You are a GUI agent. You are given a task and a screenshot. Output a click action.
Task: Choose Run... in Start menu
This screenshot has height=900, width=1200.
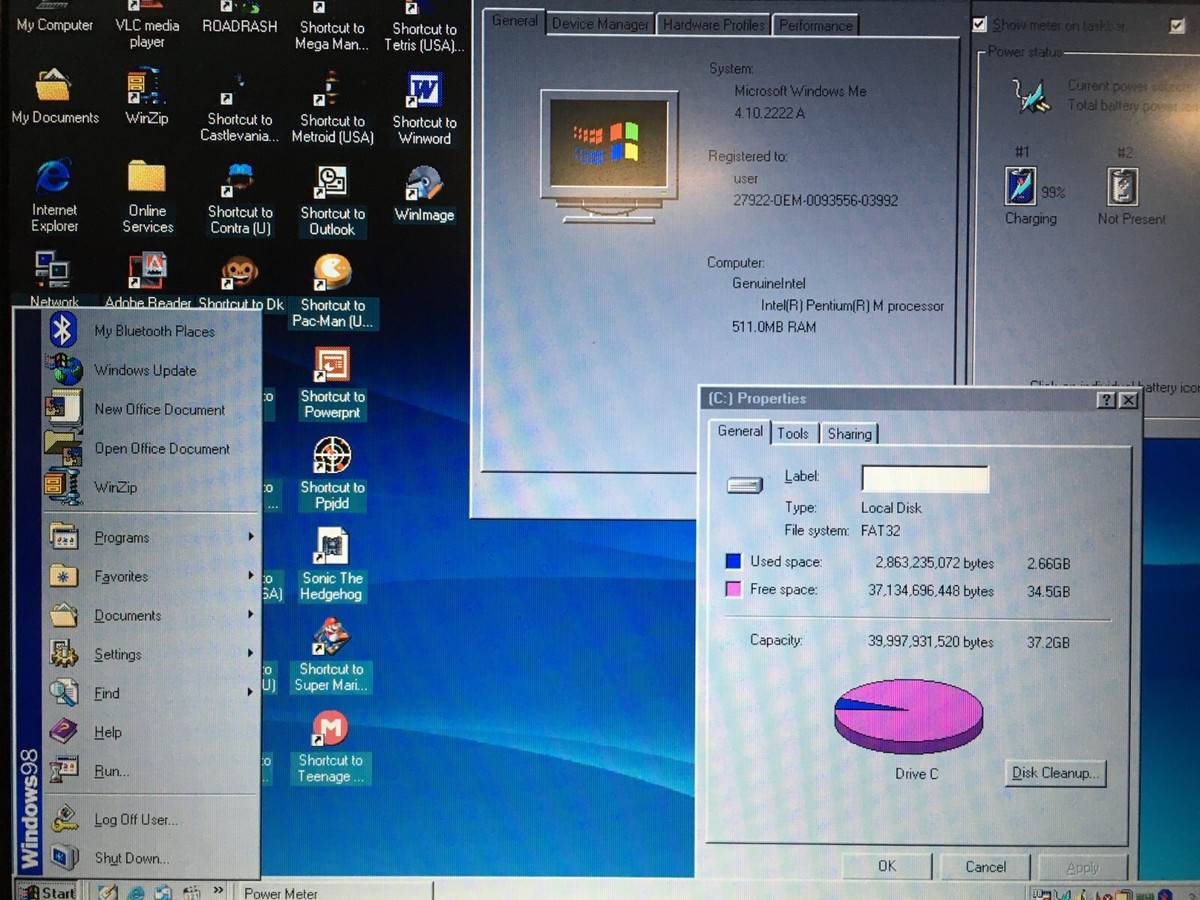click(151, 771)
